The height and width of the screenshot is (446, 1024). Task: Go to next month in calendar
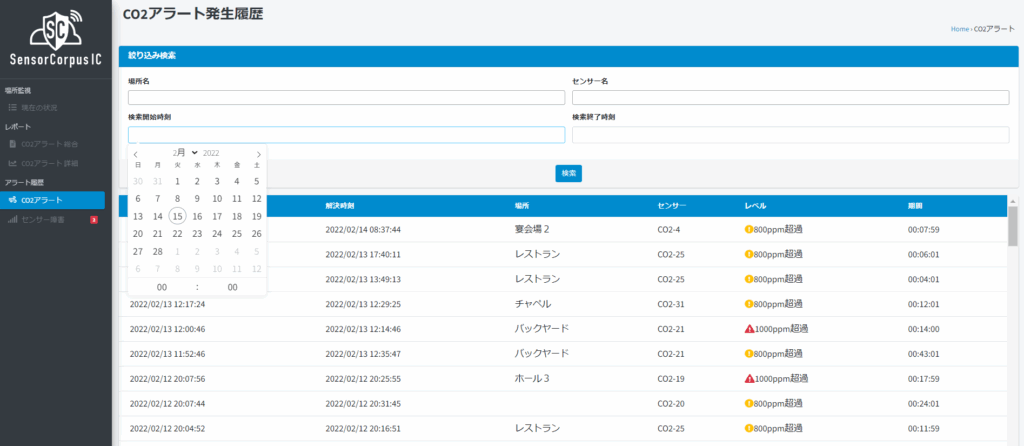tap(258, 153)
